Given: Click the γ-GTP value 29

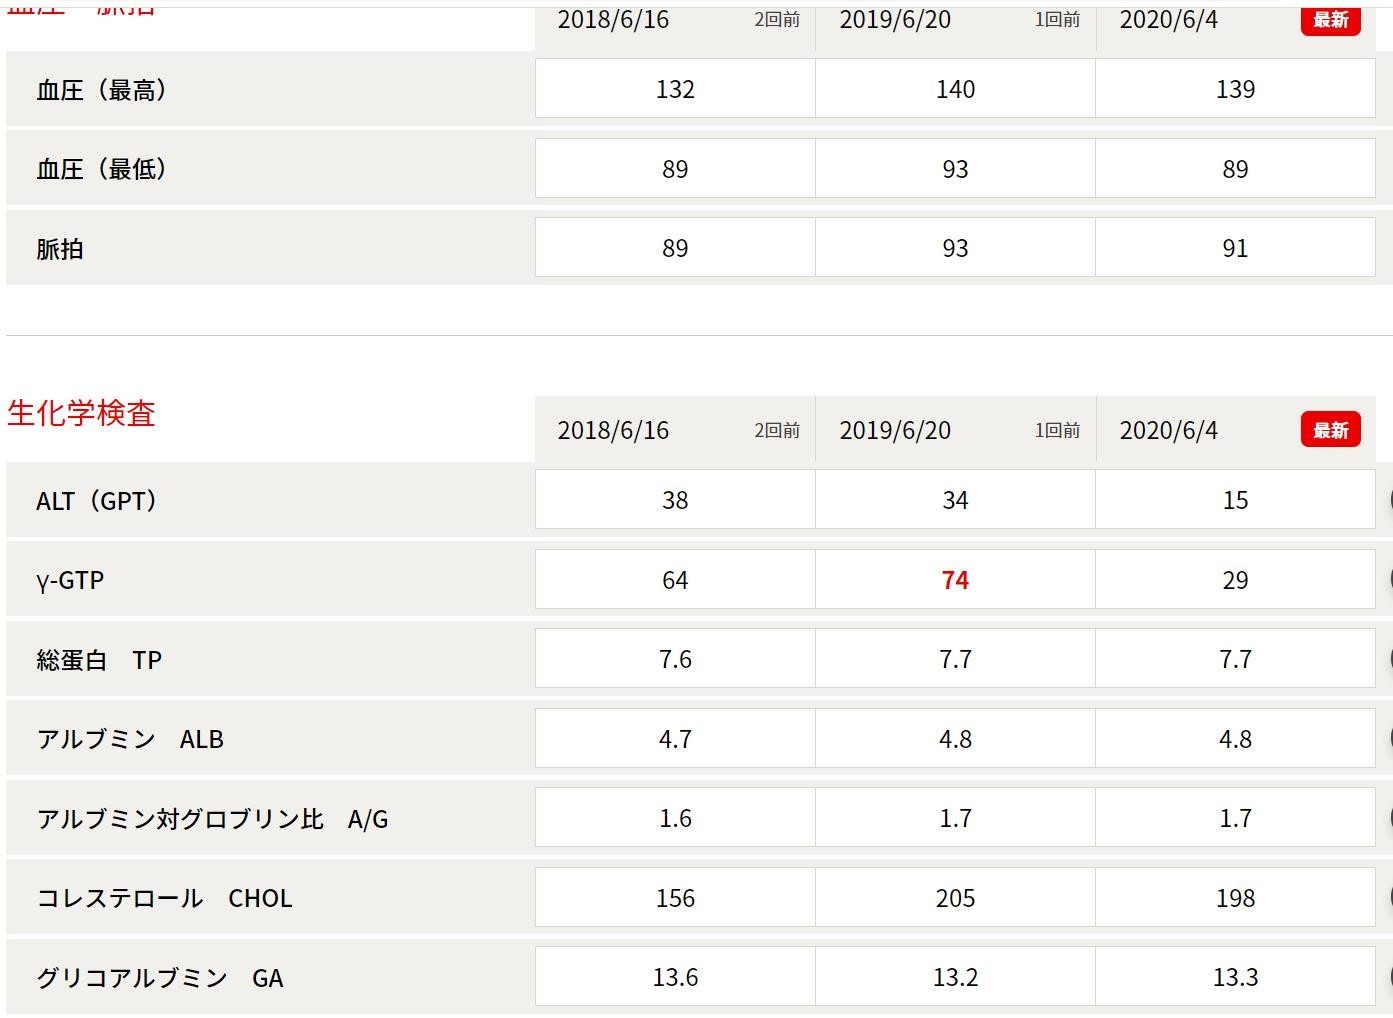Looking at the screenshot, I should point(1235,580).
